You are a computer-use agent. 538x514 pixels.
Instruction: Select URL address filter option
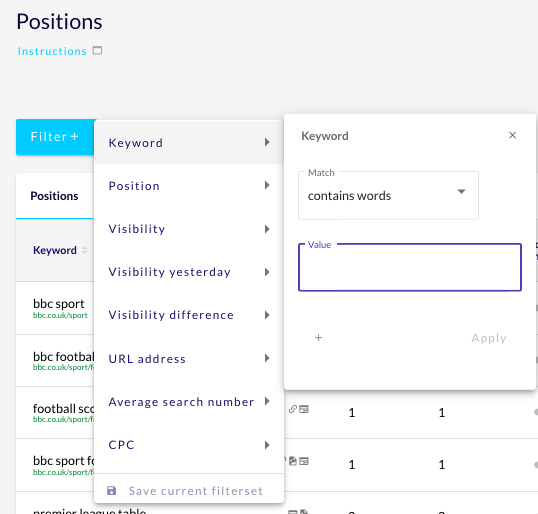coord(189,359)
